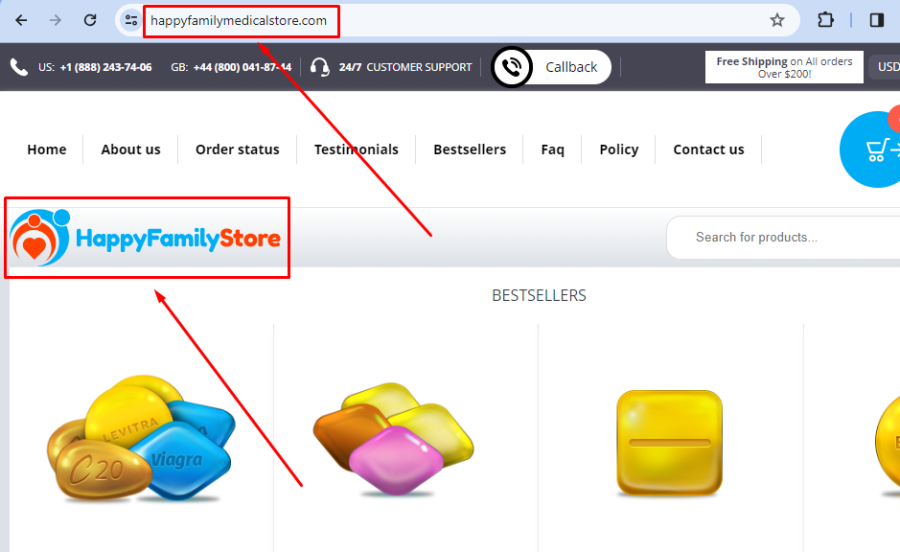
Task: Open the About us page
Action: [x=131, y=149]
